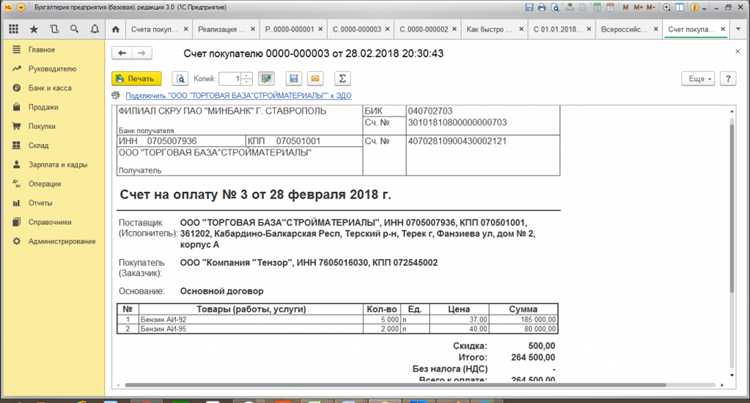Viewport: 750px width, 403px height.
Task: Open notifications bell icon
Action: click(95, 29)
